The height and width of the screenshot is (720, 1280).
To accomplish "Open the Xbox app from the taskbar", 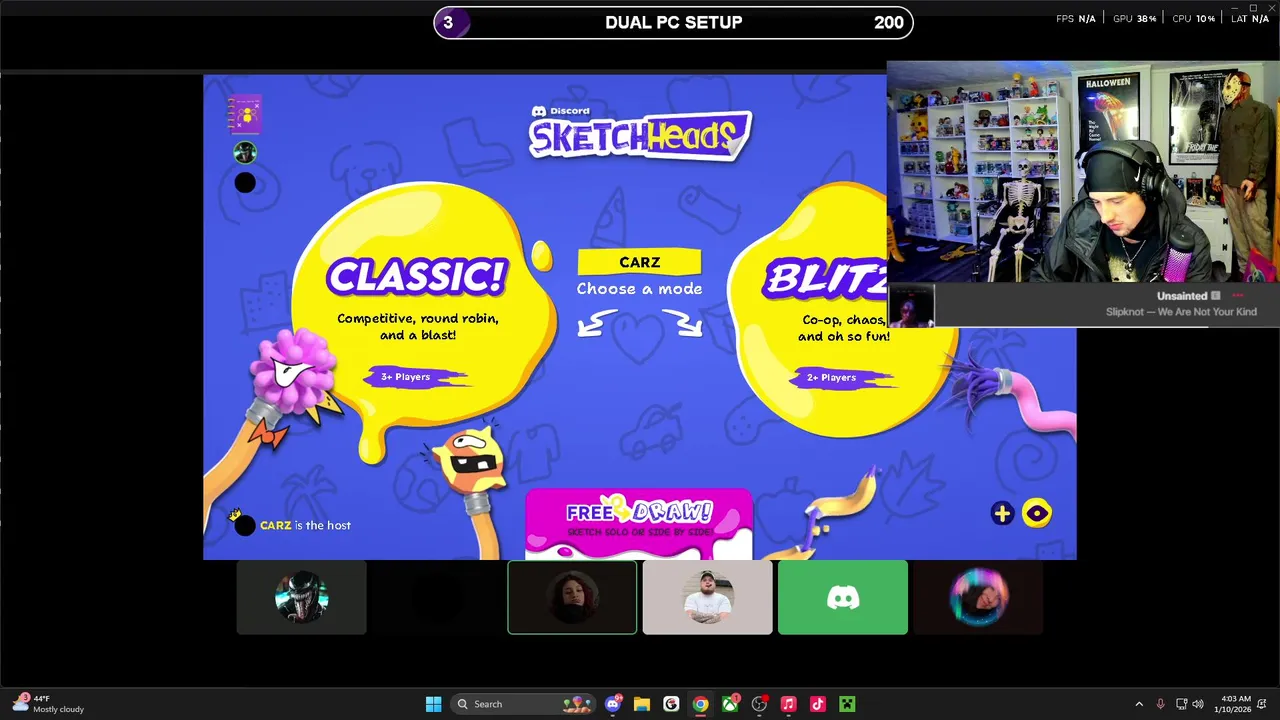I will click(x=730, y=704).
